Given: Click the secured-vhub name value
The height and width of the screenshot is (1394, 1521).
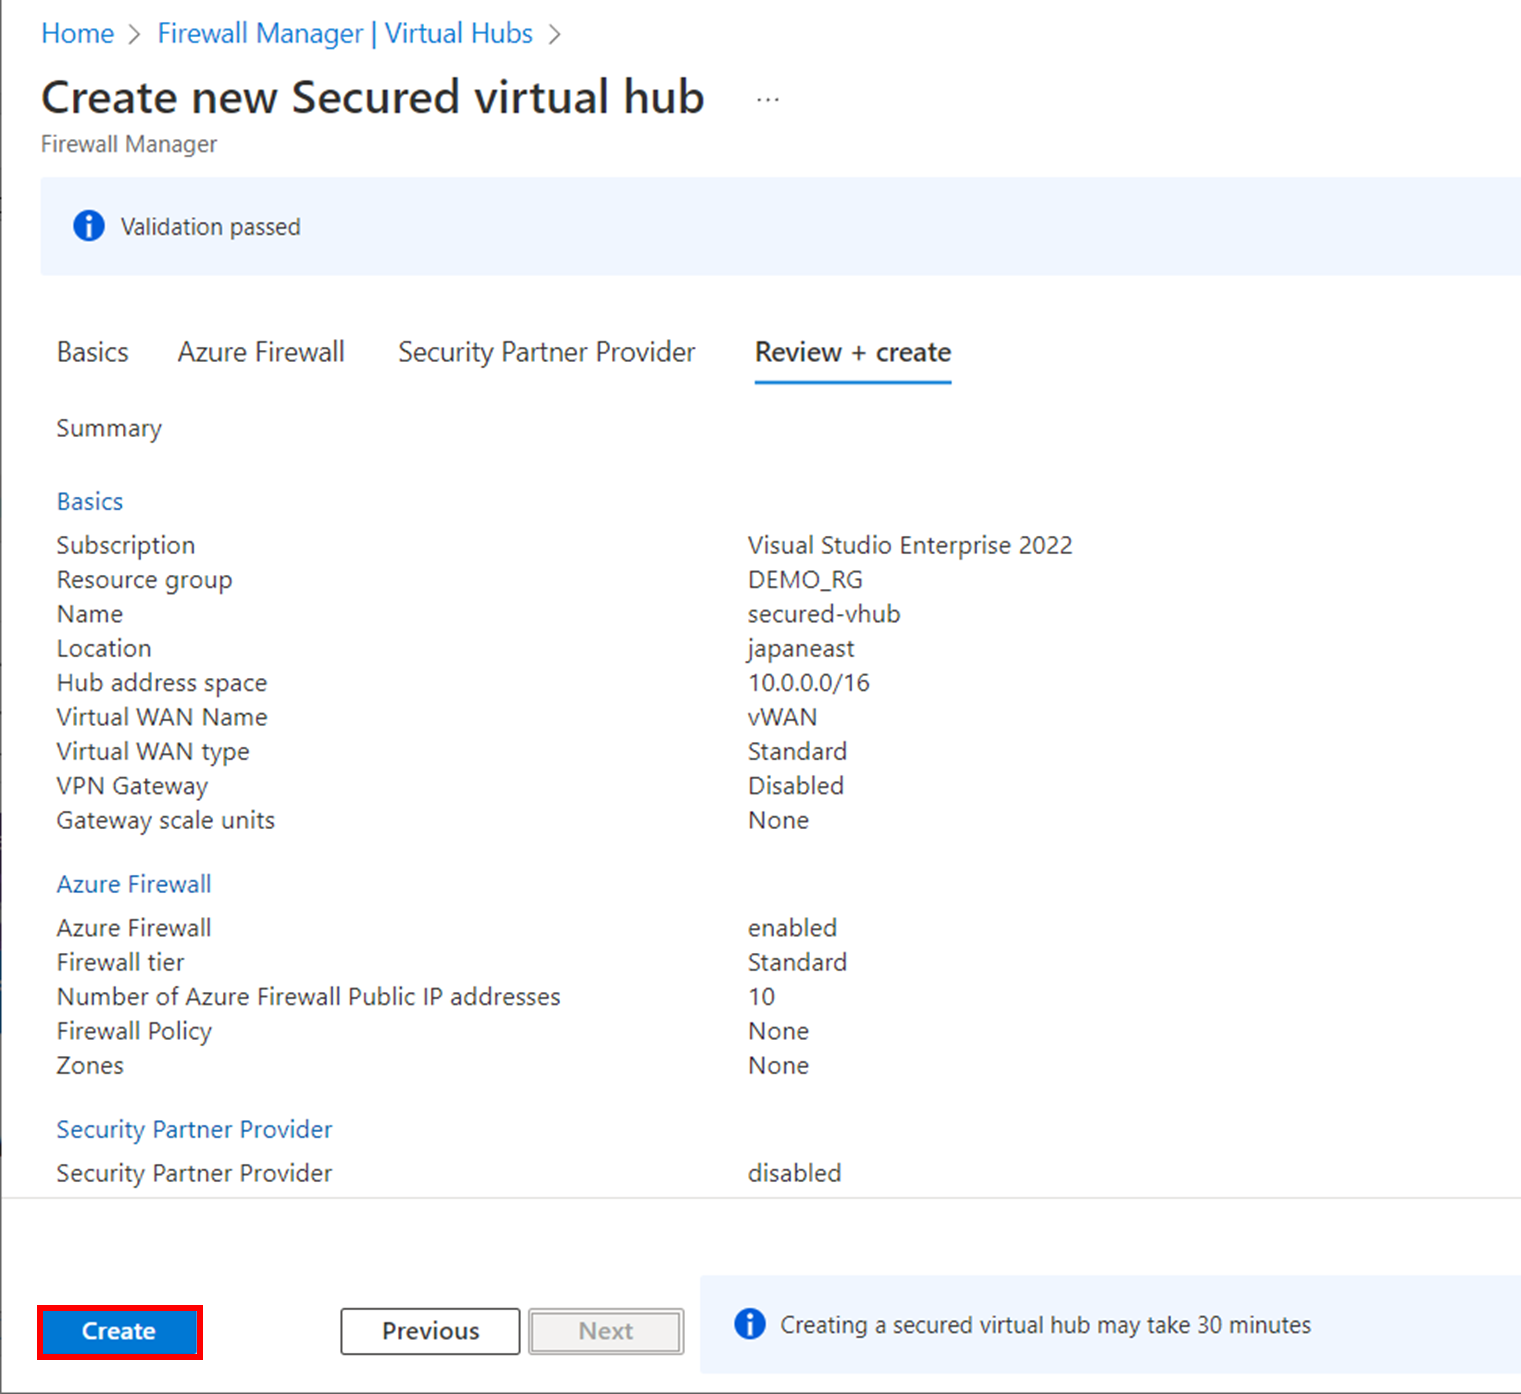Looking at the screenshot, I should pos(823,613).
